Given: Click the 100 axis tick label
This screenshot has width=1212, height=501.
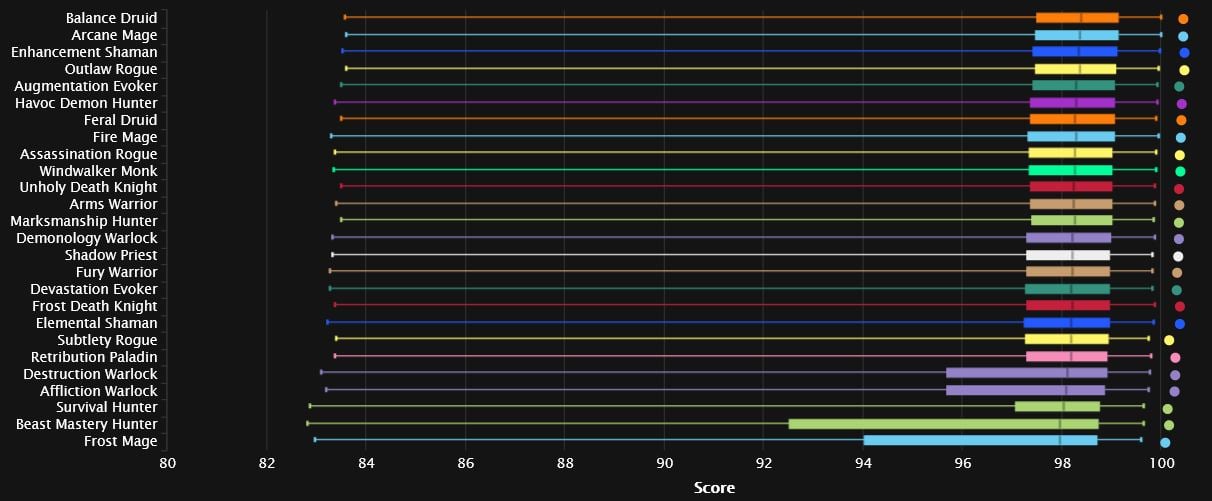Looking at the screenshot, I should (x=1161, y=464).
